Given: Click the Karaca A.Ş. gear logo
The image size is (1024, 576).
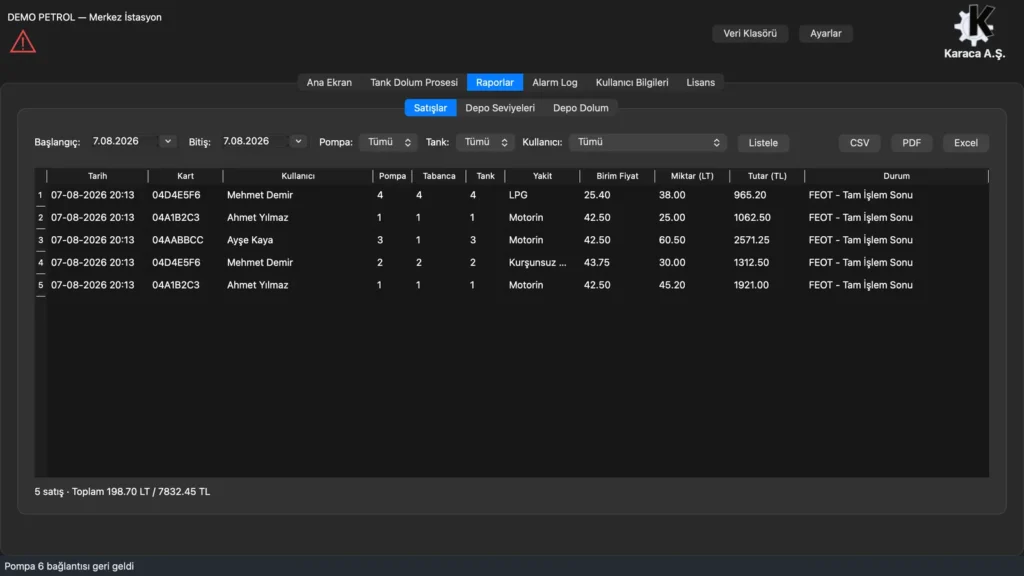Looking at the screenshot, I should (x=974, y=25).
